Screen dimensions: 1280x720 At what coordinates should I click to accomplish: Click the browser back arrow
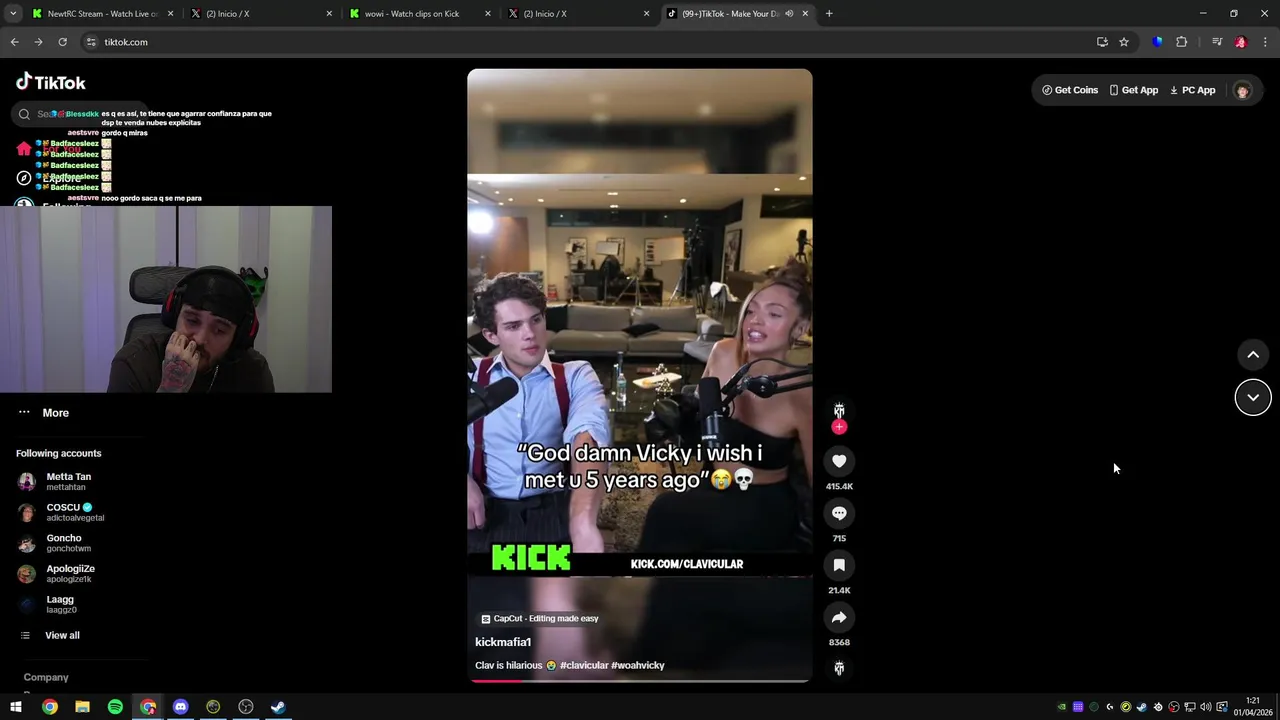point(14,42)
